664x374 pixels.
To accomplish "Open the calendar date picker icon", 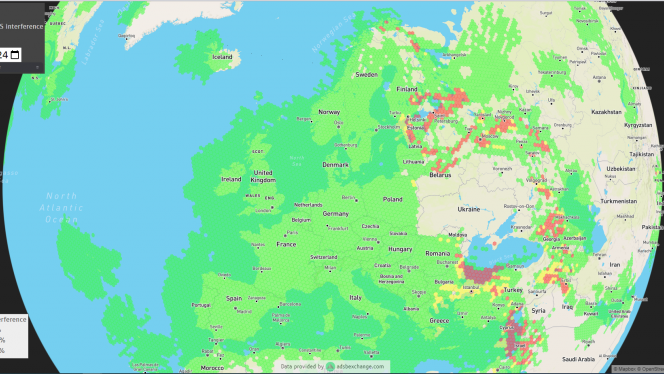I will coord(15,55).
